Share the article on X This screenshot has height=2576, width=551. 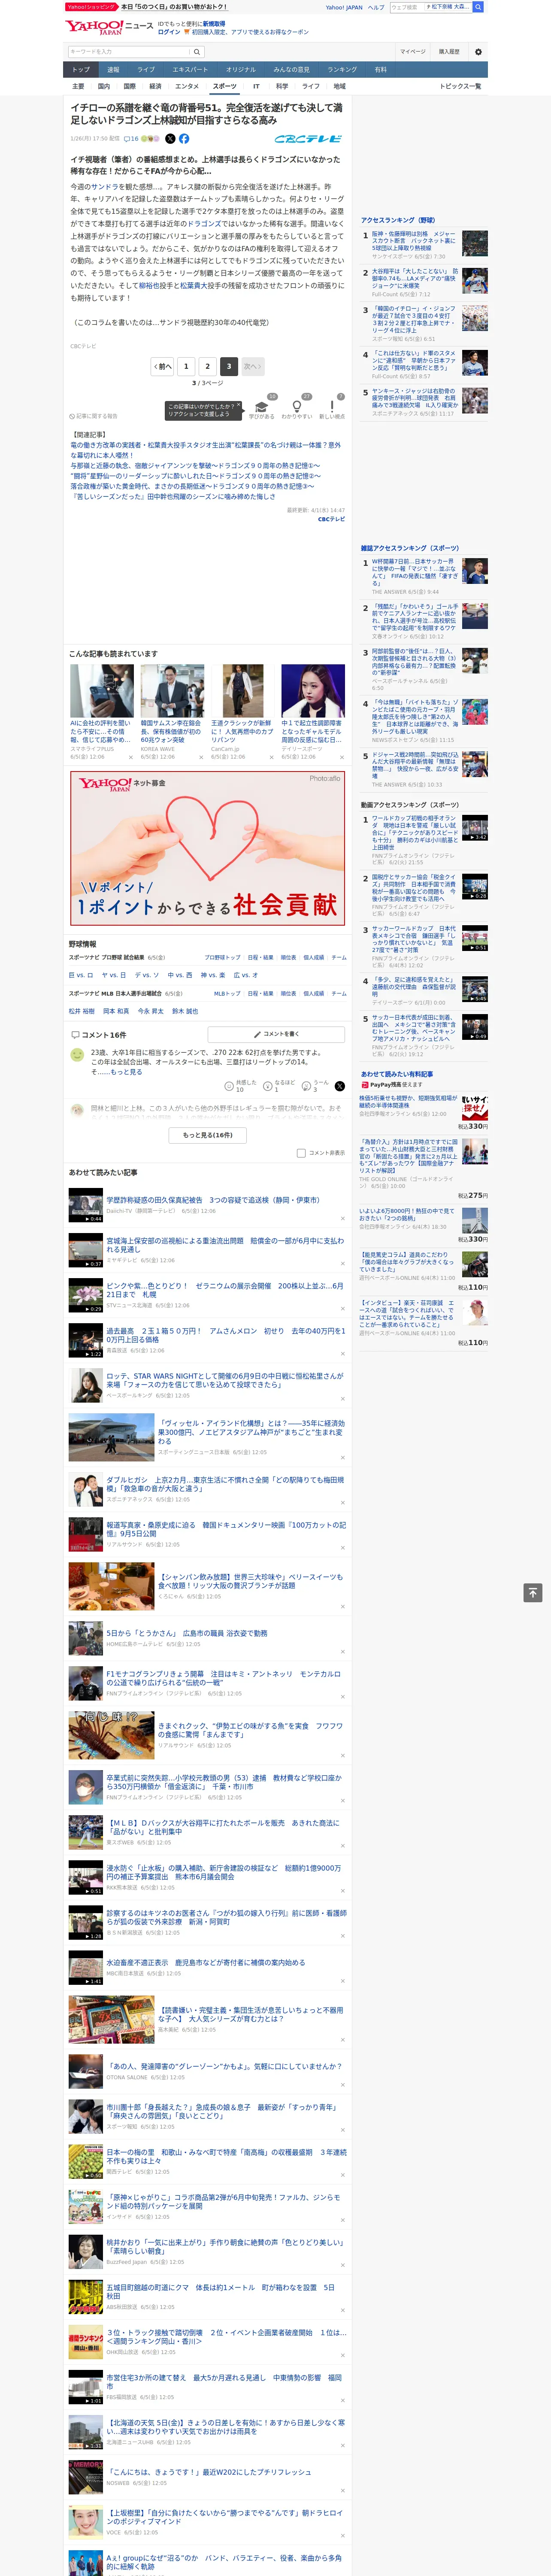tap(170, 139)
